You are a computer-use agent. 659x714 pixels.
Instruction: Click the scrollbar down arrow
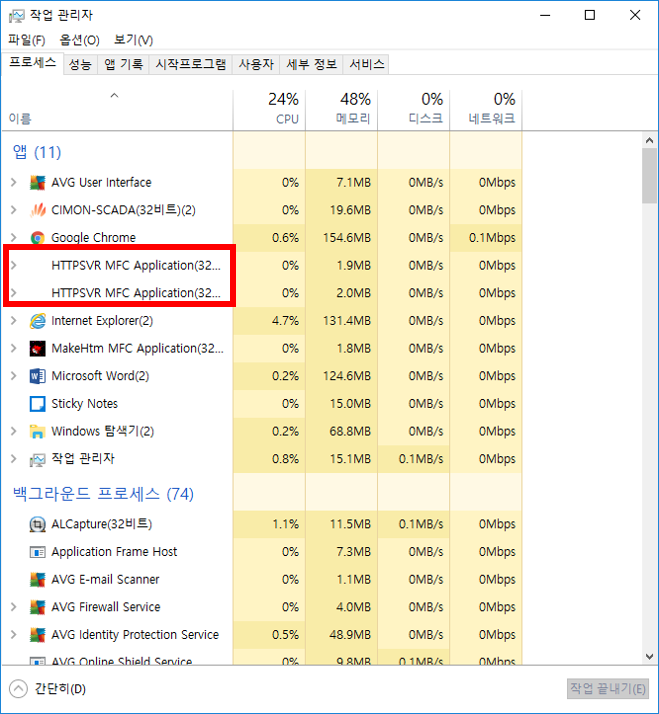[x=649, y=656]
